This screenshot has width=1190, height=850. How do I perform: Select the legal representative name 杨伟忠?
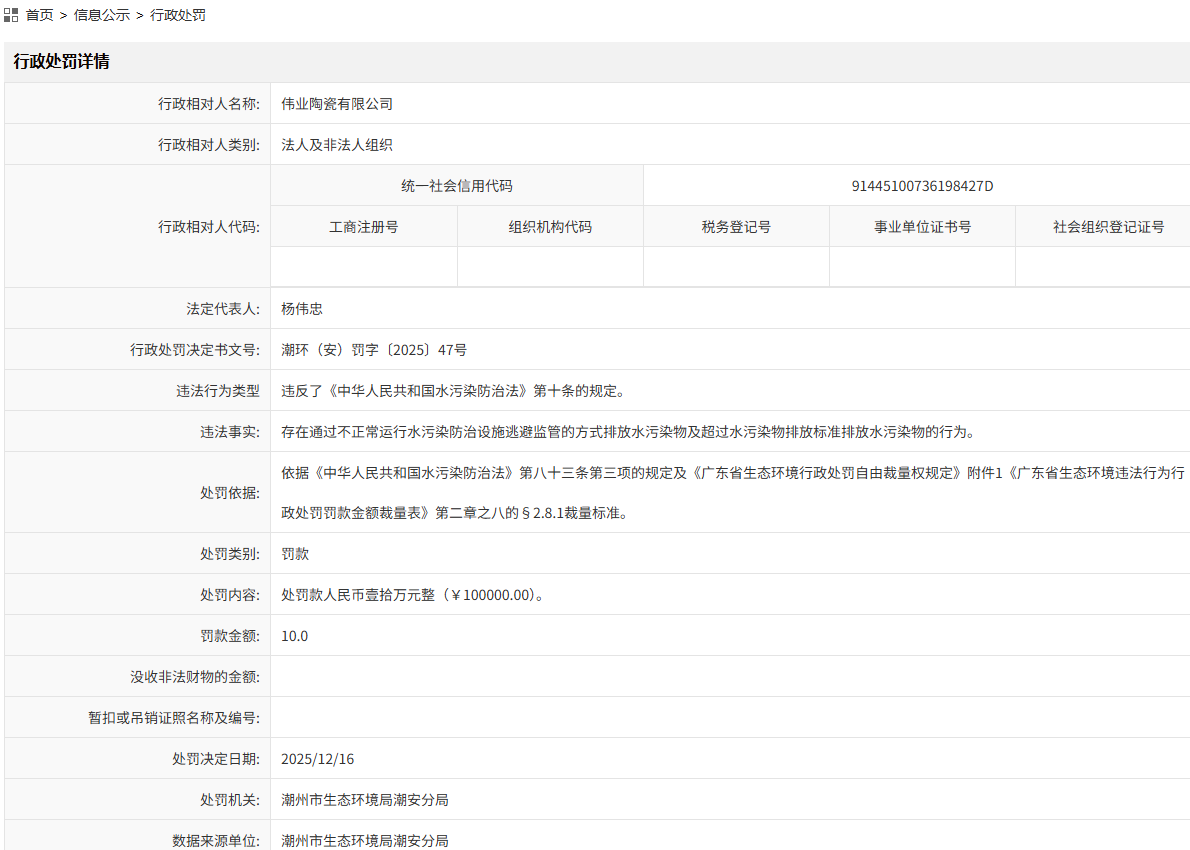pos(304,308)
